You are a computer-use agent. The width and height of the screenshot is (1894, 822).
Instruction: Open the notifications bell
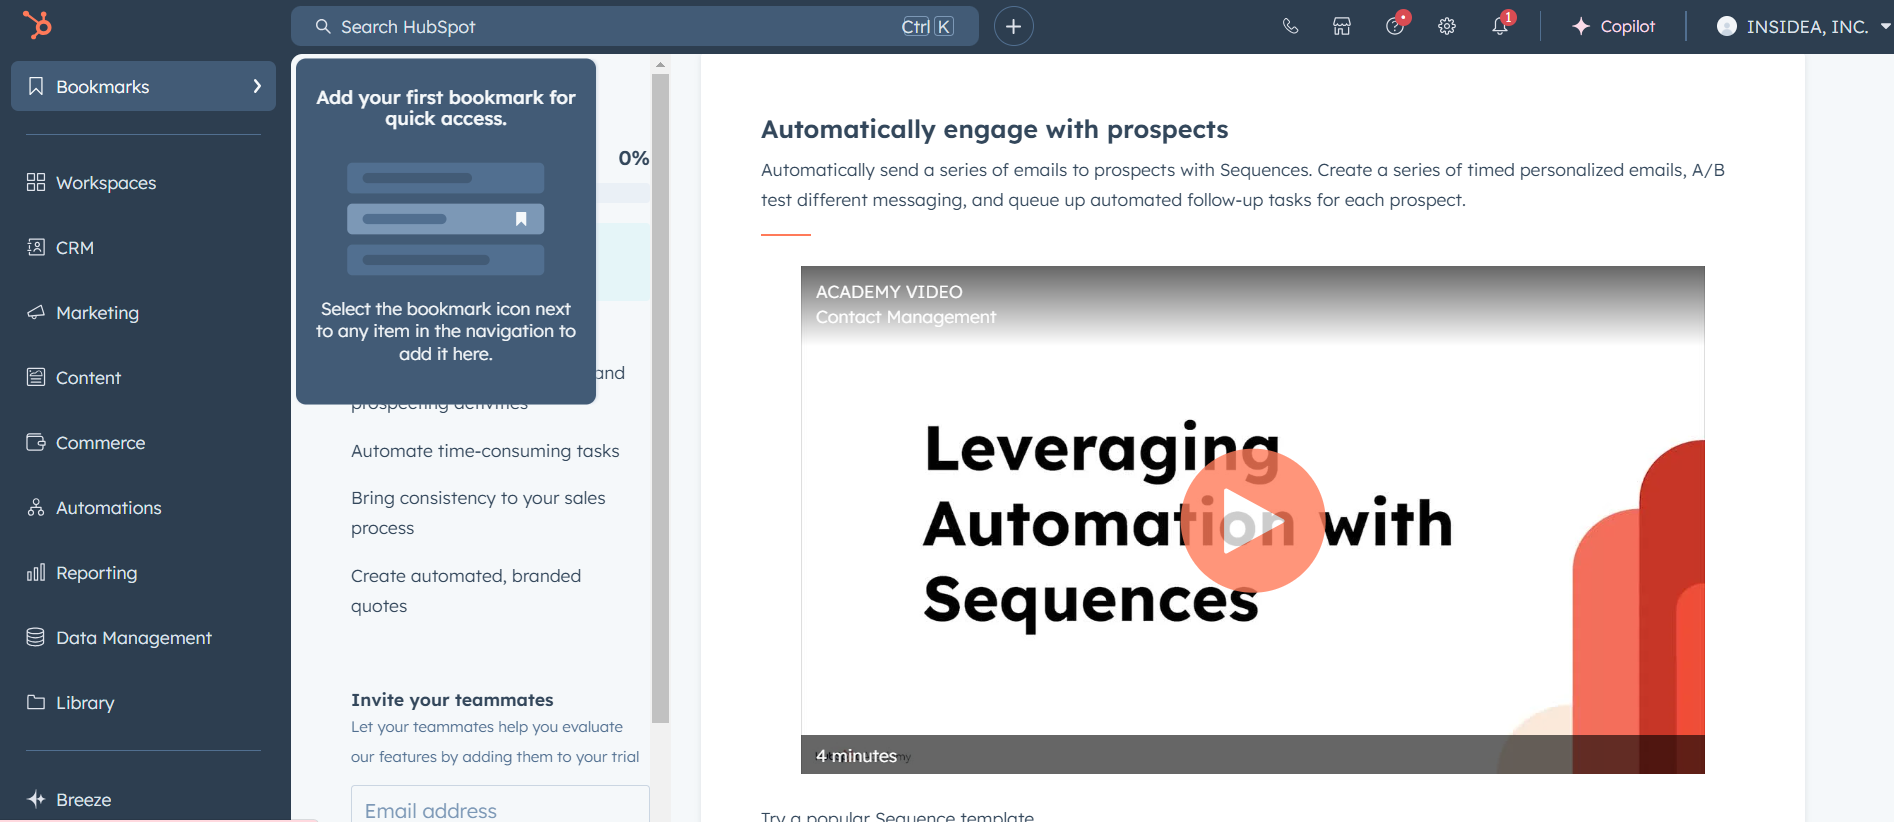coord(1499,26)
